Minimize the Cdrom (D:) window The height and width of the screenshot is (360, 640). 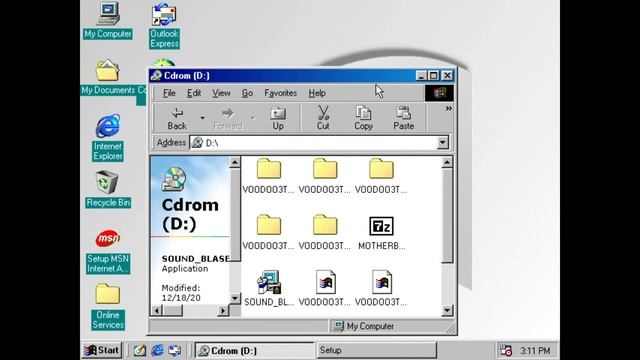421,76
